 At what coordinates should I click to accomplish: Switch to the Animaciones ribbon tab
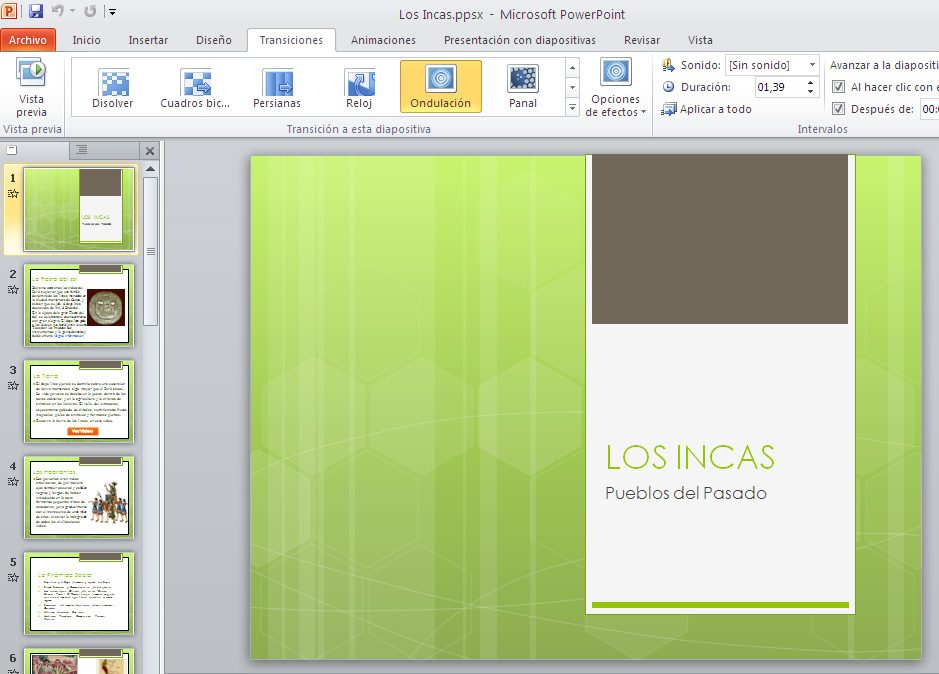click(382, 40)
